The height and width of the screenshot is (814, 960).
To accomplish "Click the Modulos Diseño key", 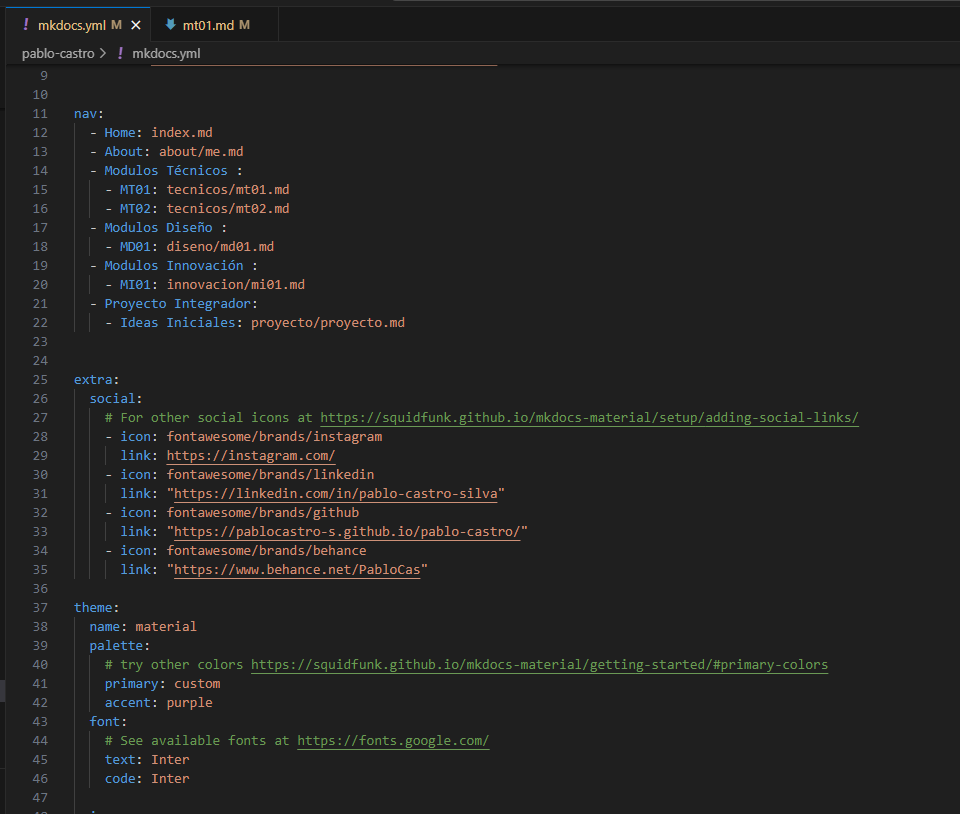I will pos(159,228).
